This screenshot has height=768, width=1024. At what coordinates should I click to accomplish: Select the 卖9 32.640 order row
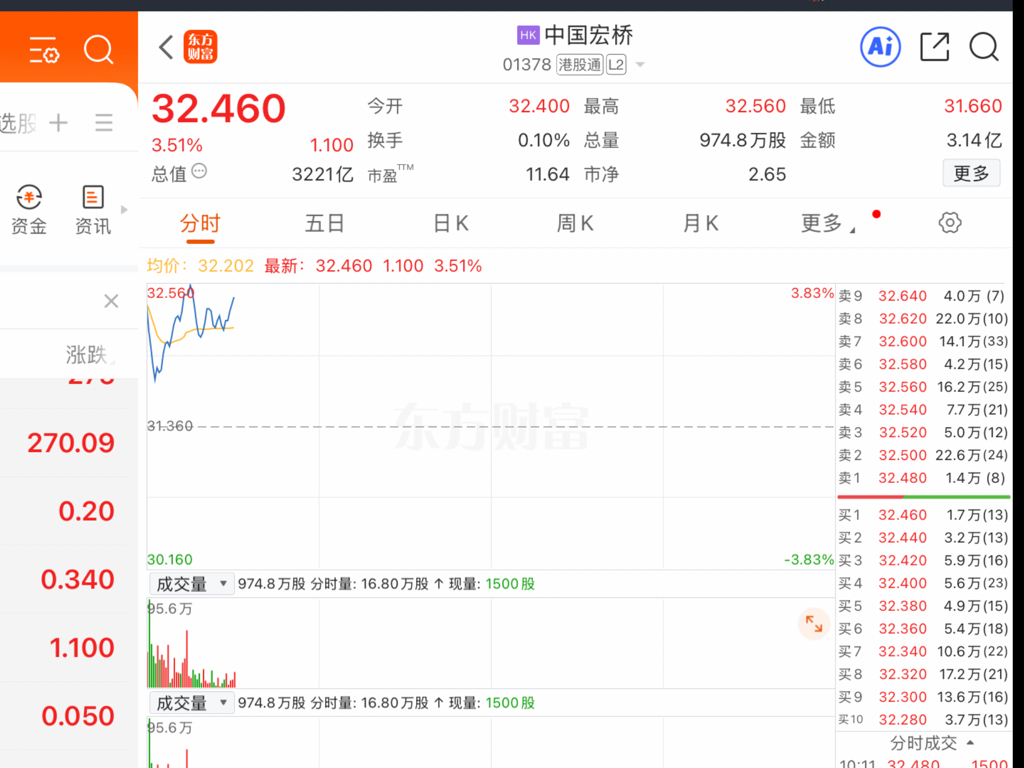923,296
